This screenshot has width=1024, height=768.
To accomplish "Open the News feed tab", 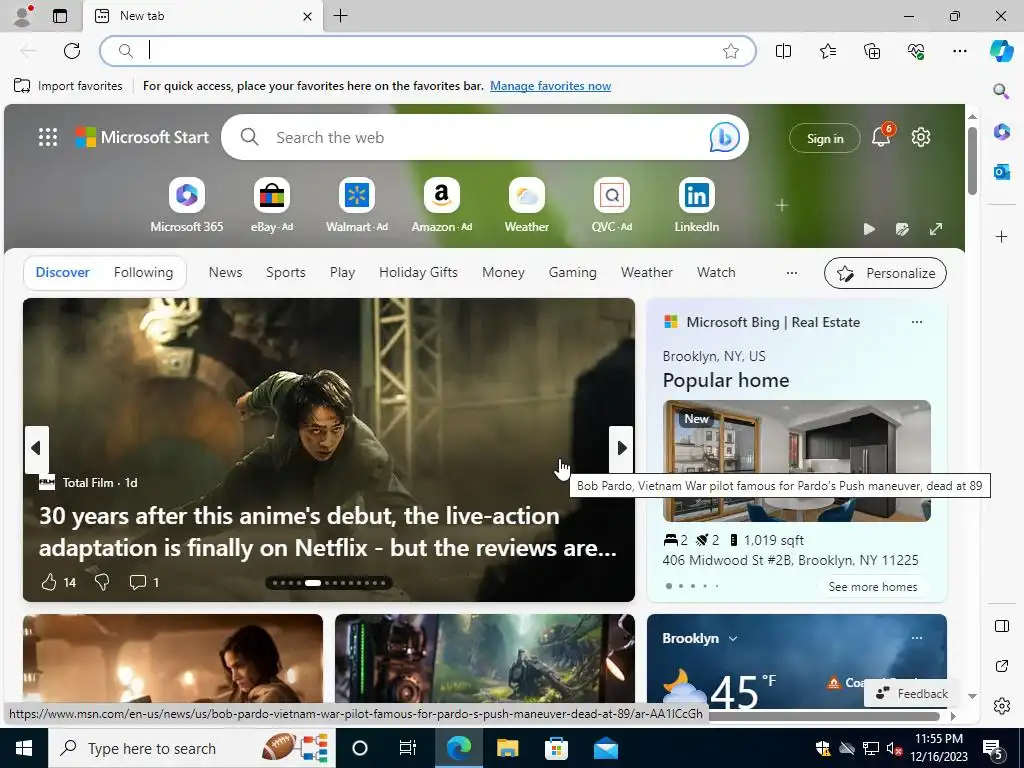I will (x=225, y=272).
